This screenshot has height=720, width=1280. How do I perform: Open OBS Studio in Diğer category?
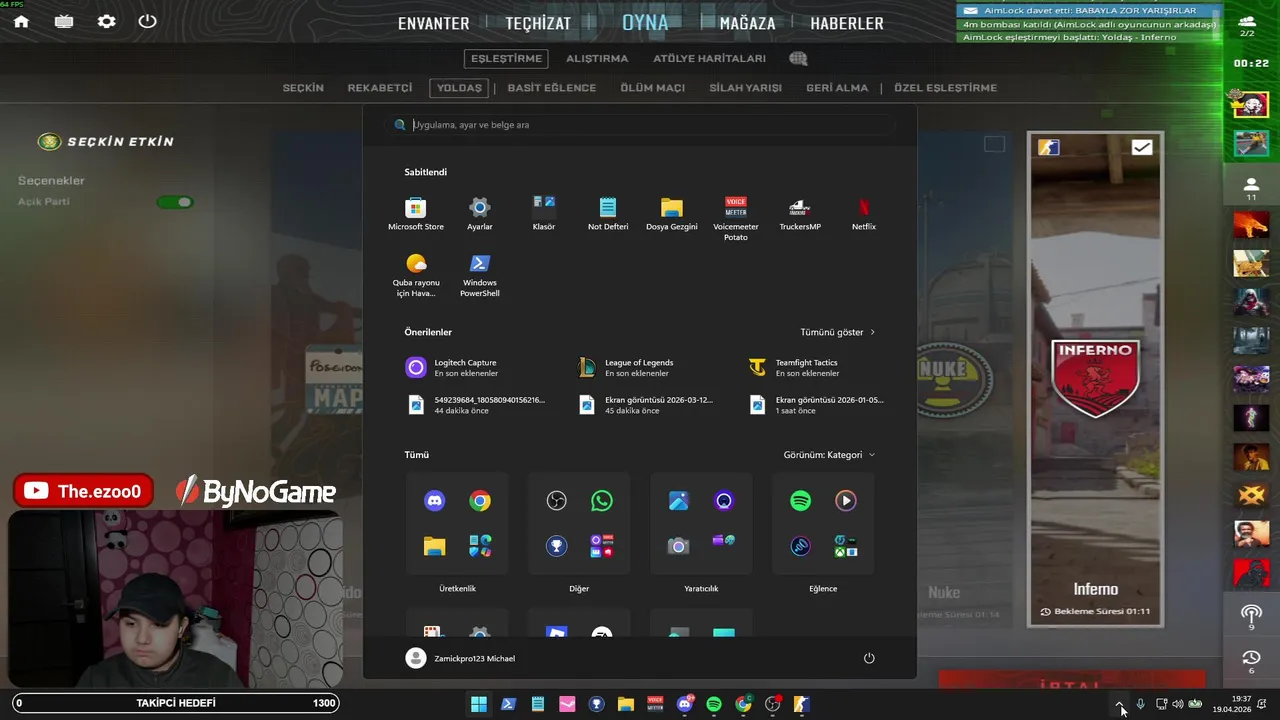coord(557,501)
